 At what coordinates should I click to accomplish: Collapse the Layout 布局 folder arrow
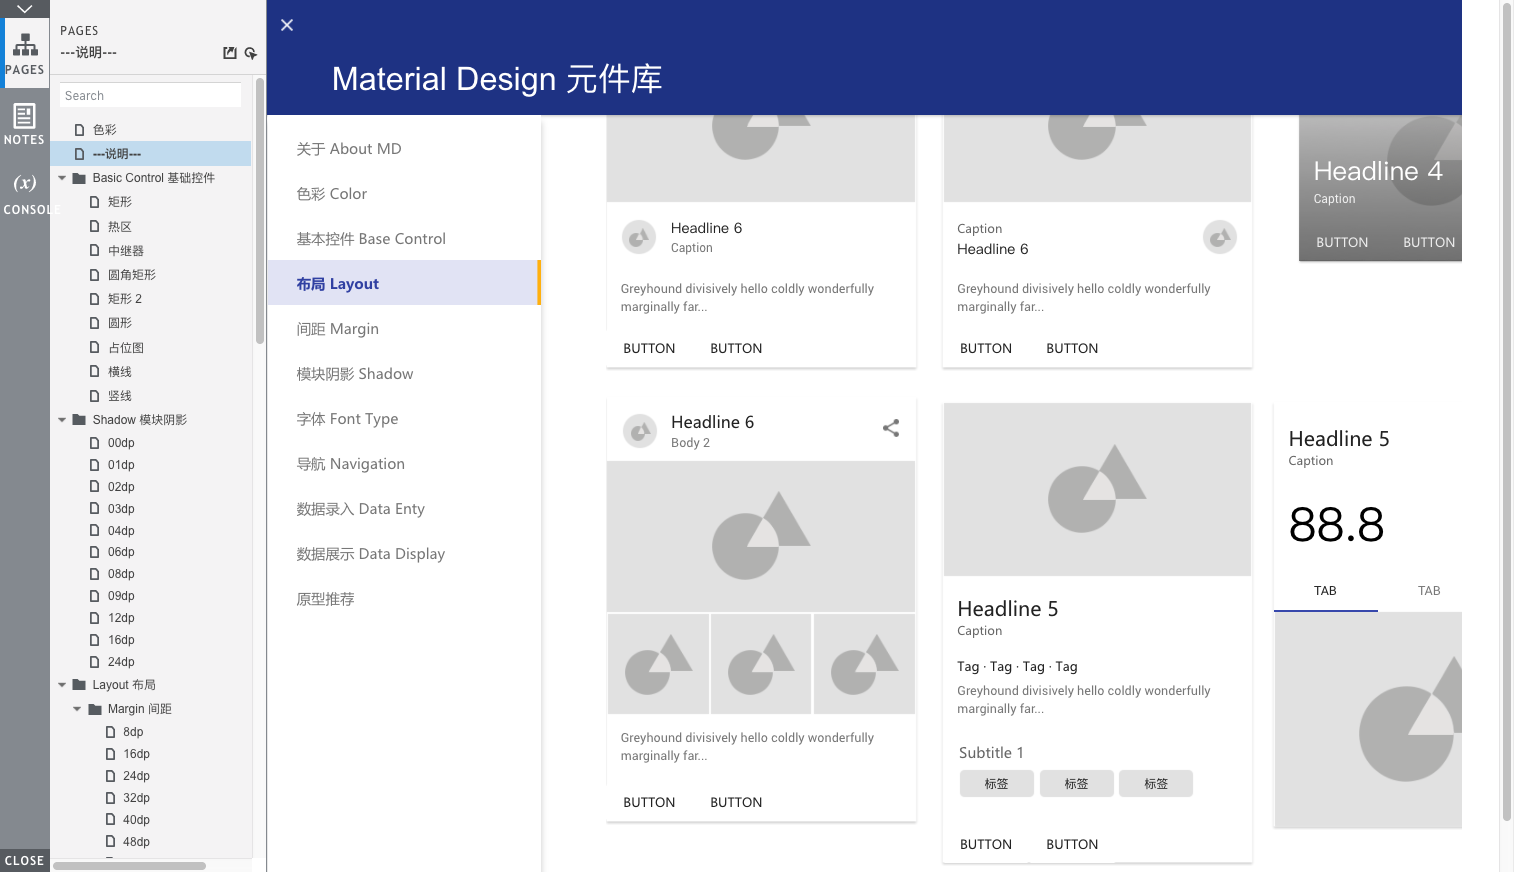point(62,685)
